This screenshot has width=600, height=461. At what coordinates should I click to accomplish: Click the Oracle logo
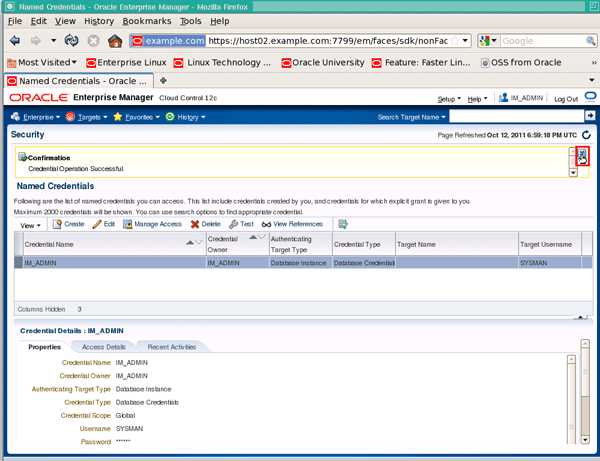(39, 98)
